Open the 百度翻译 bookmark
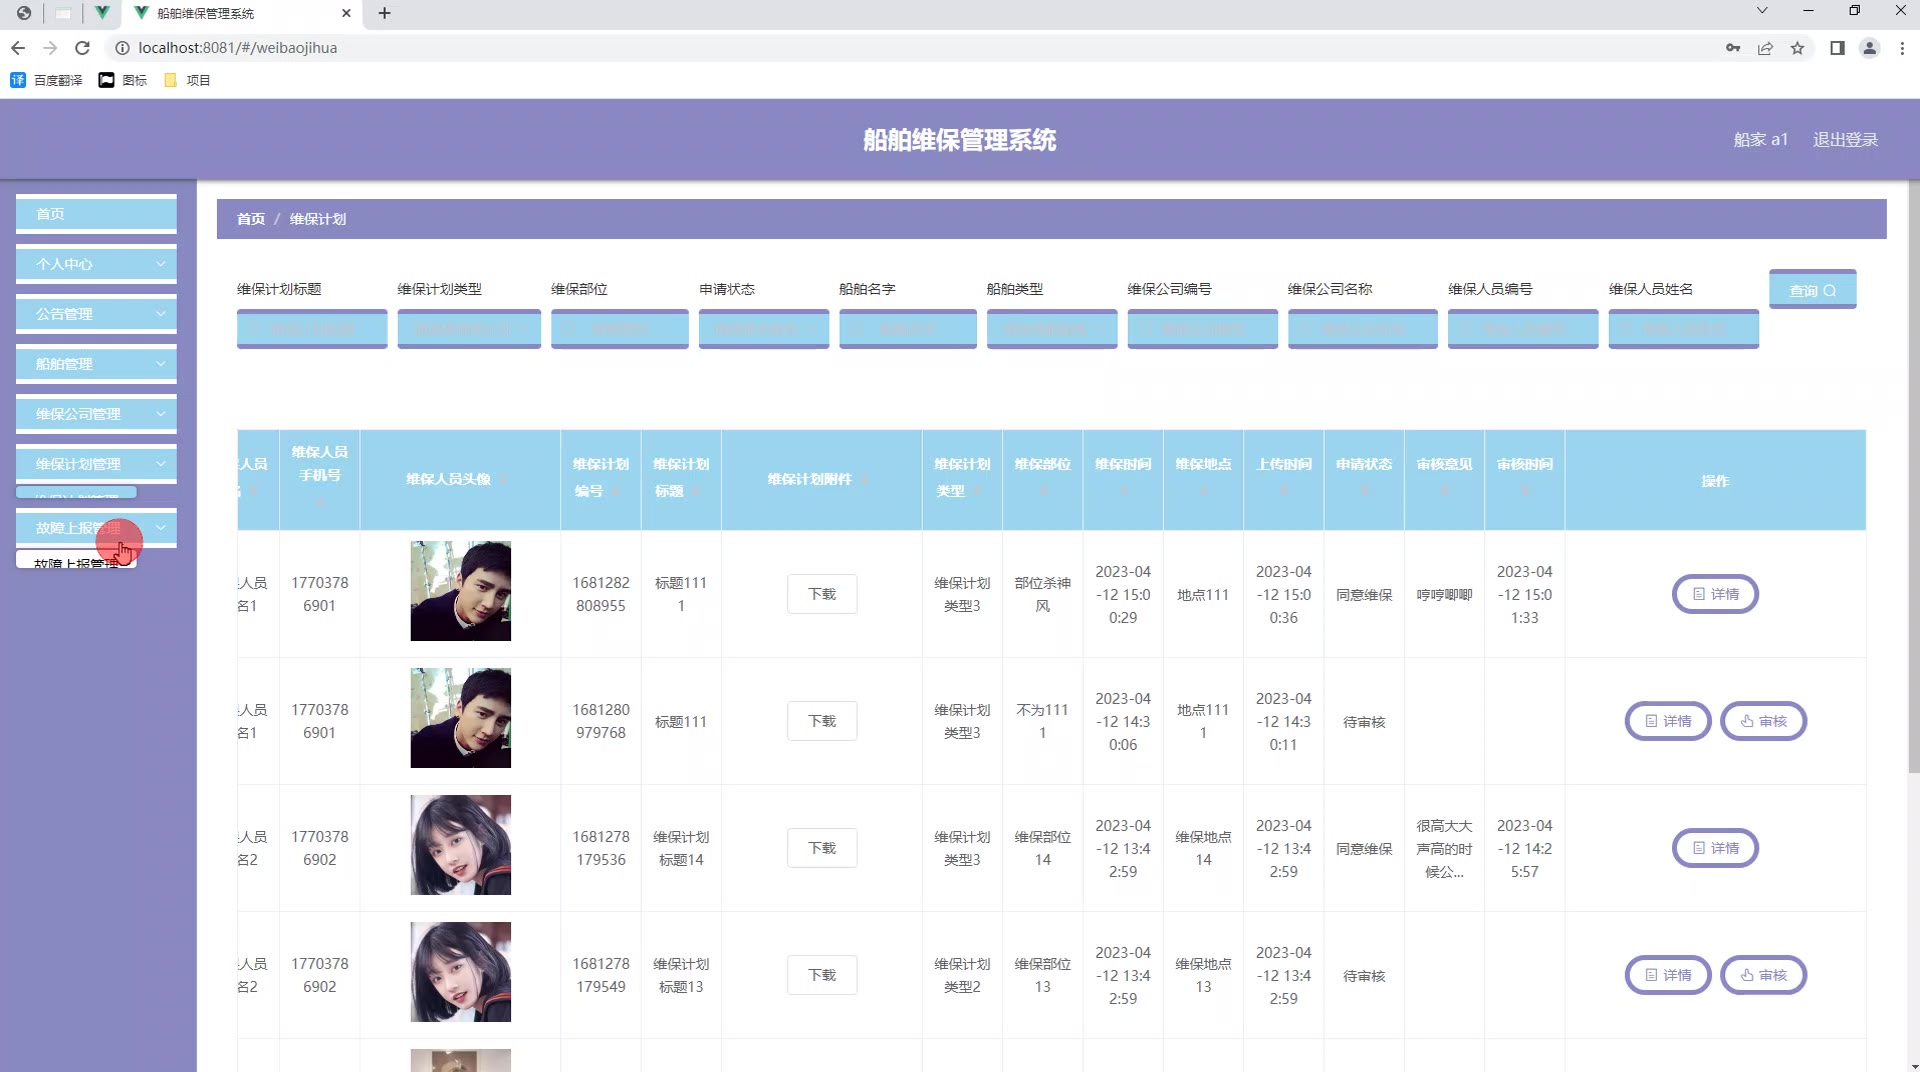Image resolution: width=1920 pixels, height=1072 pixels. pyautogui.click(x=47, y=80)
